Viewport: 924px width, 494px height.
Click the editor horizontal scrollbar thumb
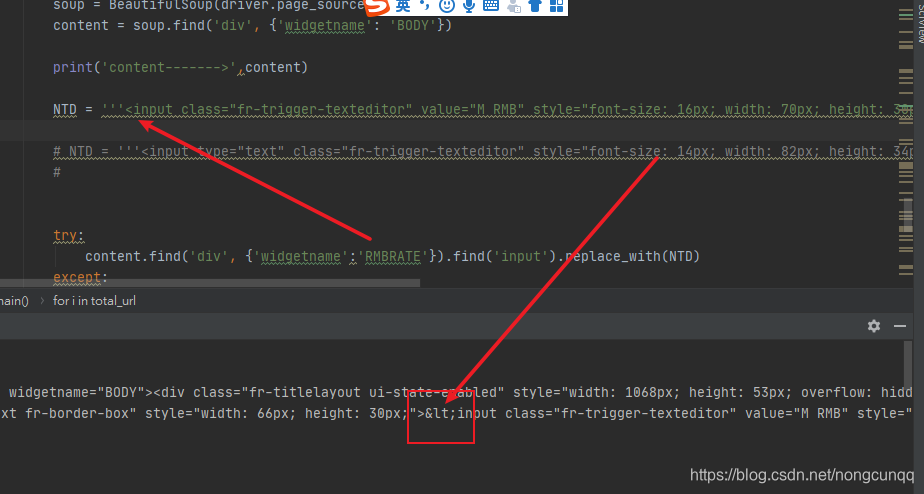point(210,283)
